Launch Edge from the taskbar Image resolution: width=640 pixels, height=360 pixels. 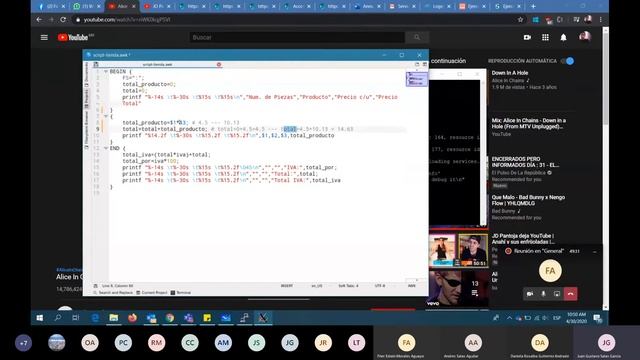[x=95, y=318]
